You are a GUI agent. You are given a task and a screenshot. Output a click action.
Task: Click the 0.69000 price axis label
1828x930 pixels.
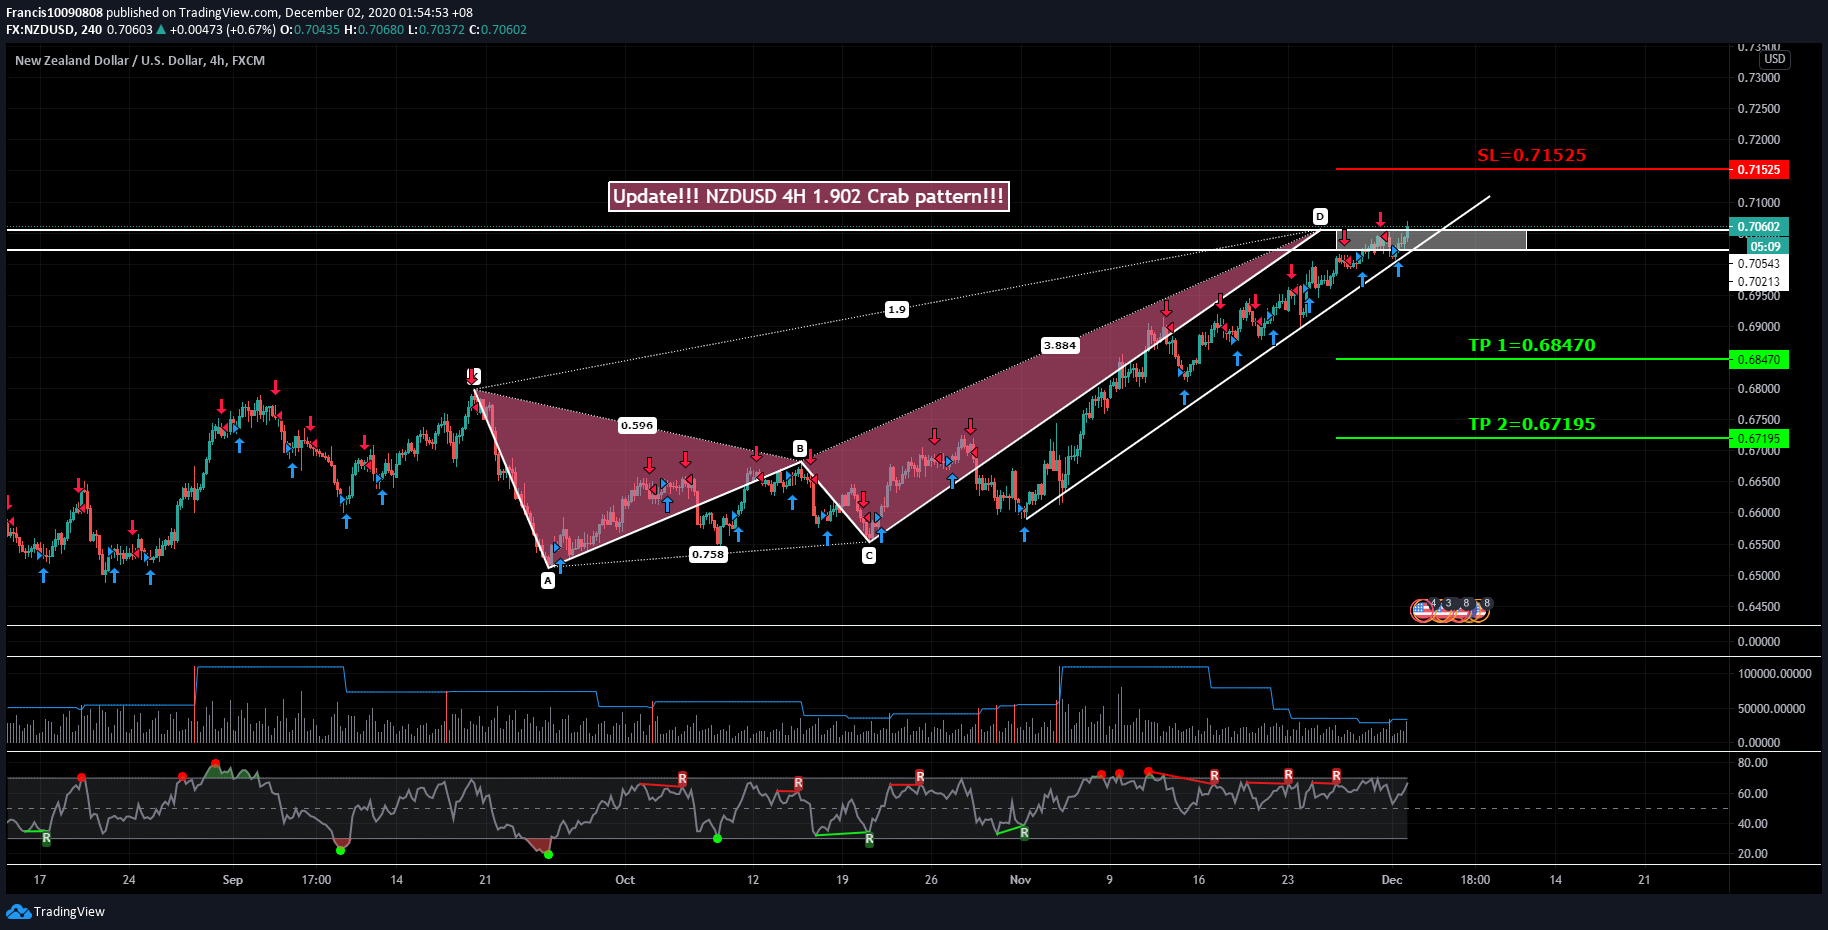pyautogui.click(x=1759, y=327)
